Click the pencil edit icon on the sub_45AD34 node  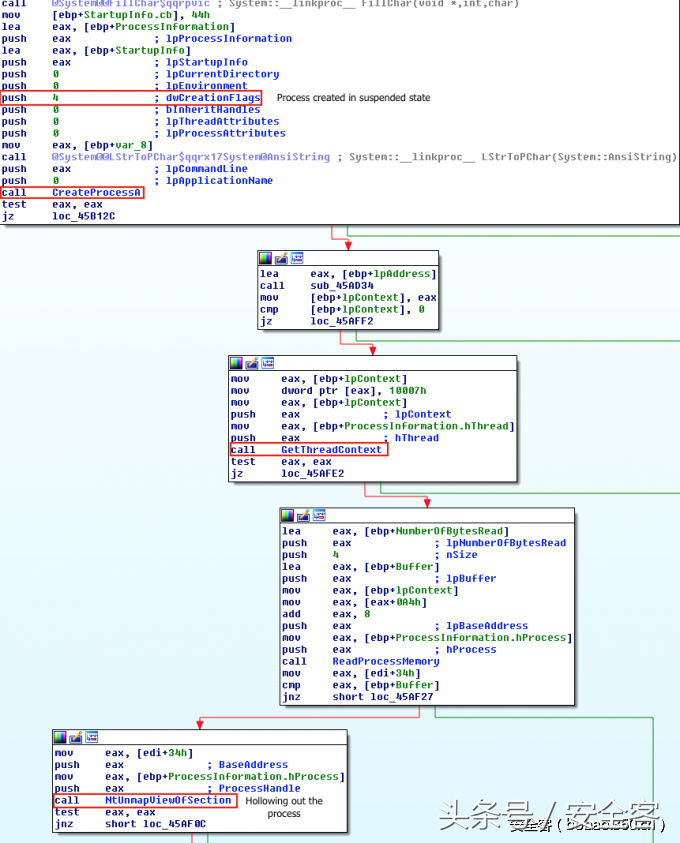click(281, 258)
